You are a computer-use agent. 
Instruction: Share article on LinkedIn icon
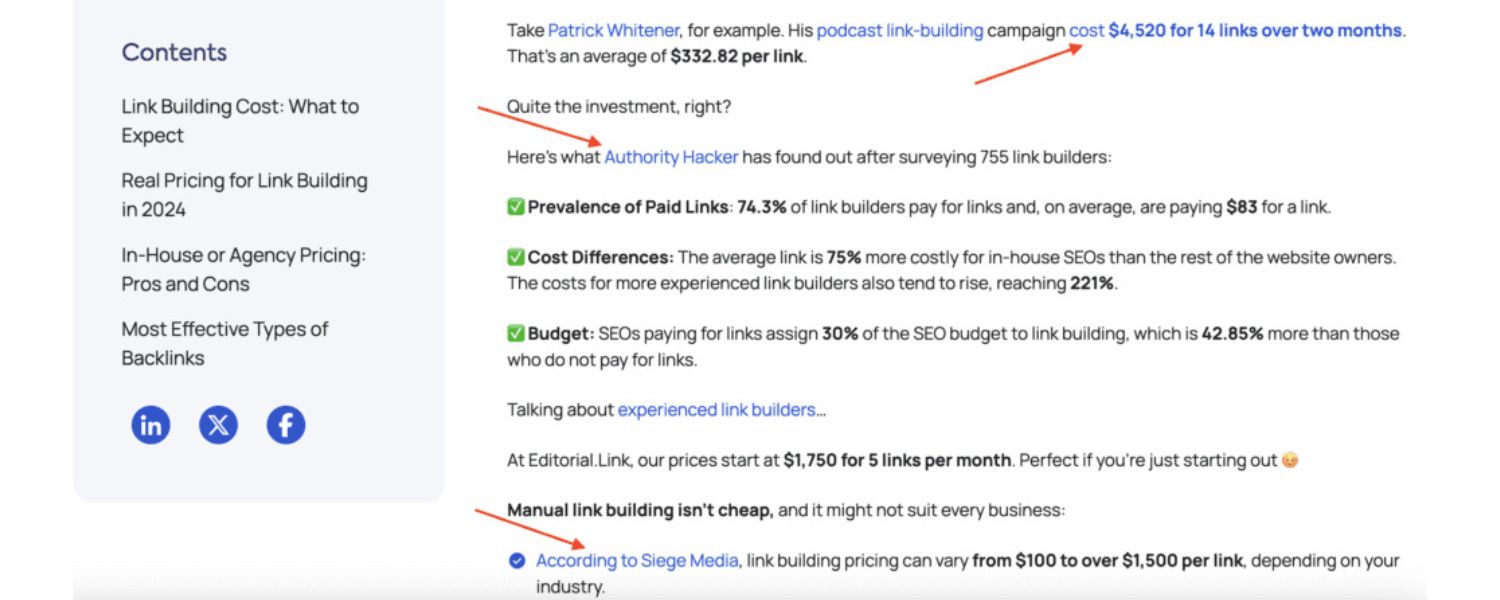click(x=151, y=425)
